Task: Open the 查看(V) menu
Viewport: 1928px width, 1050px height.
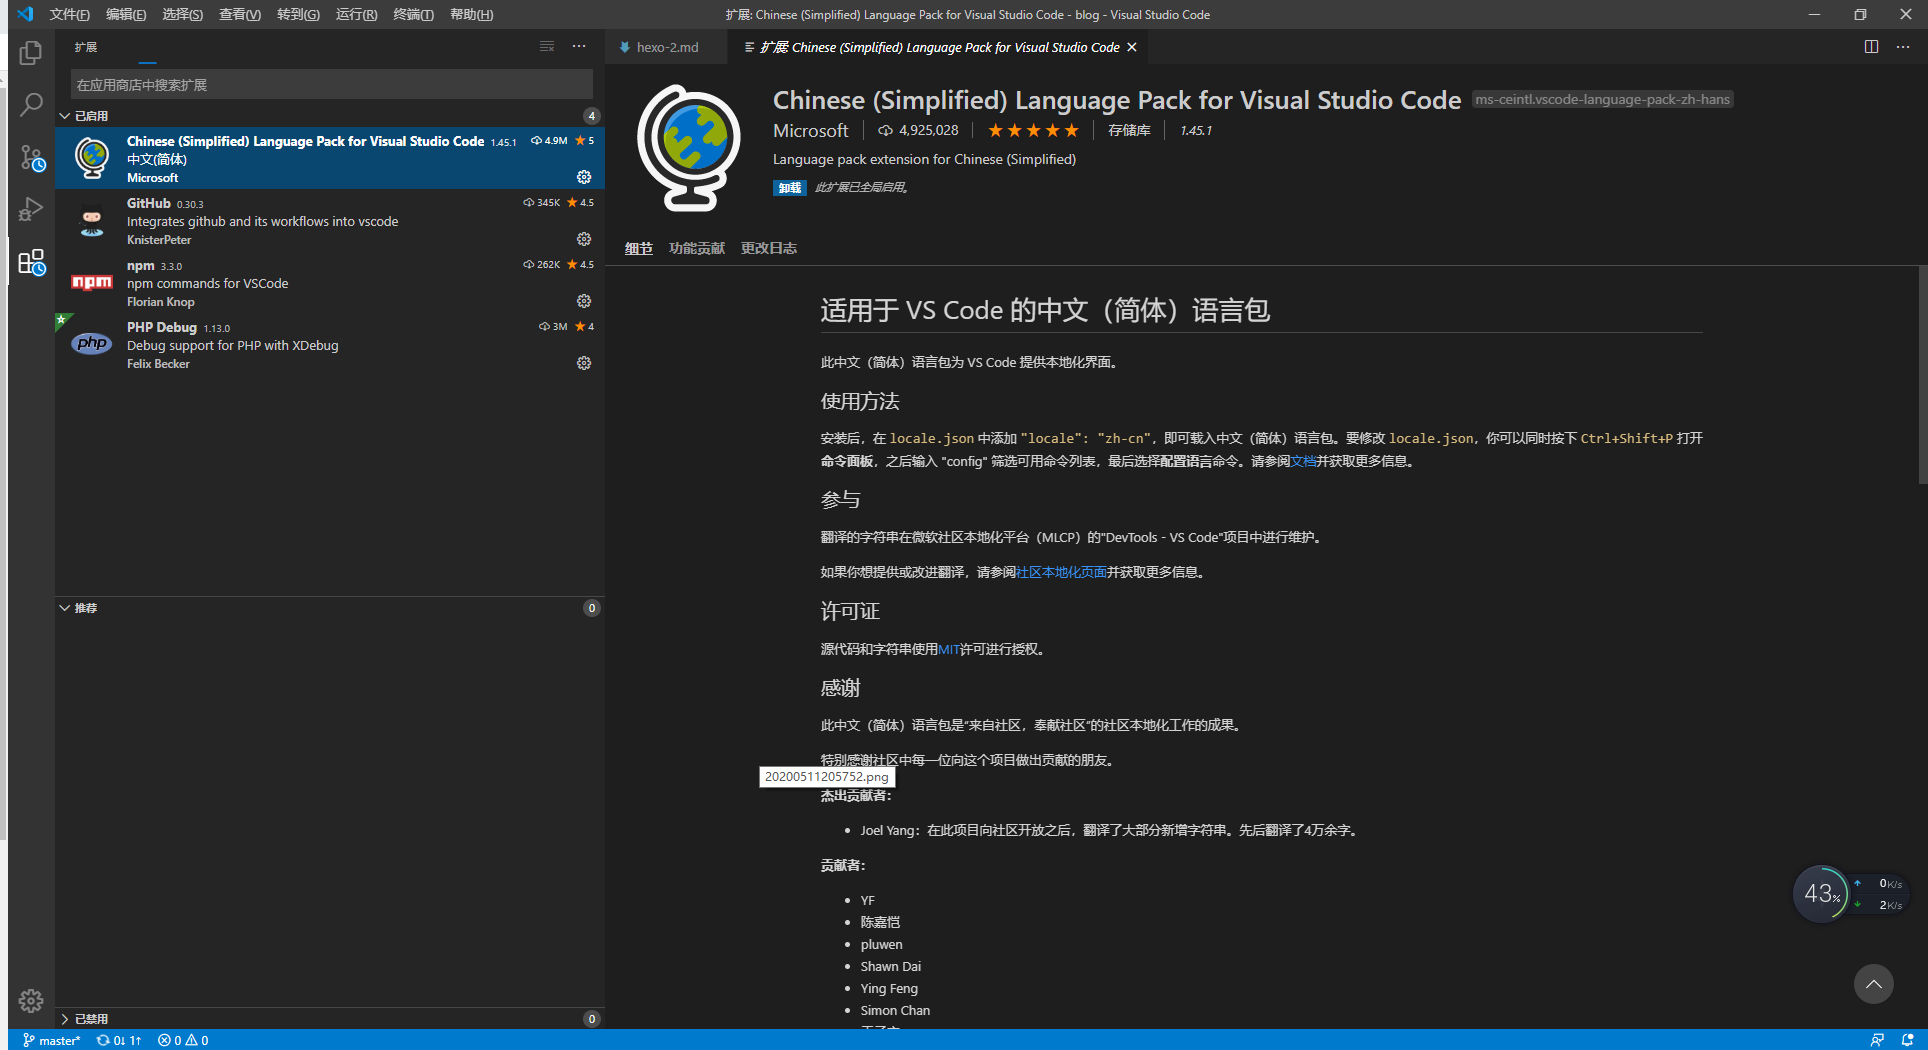Action: [240, 14]
